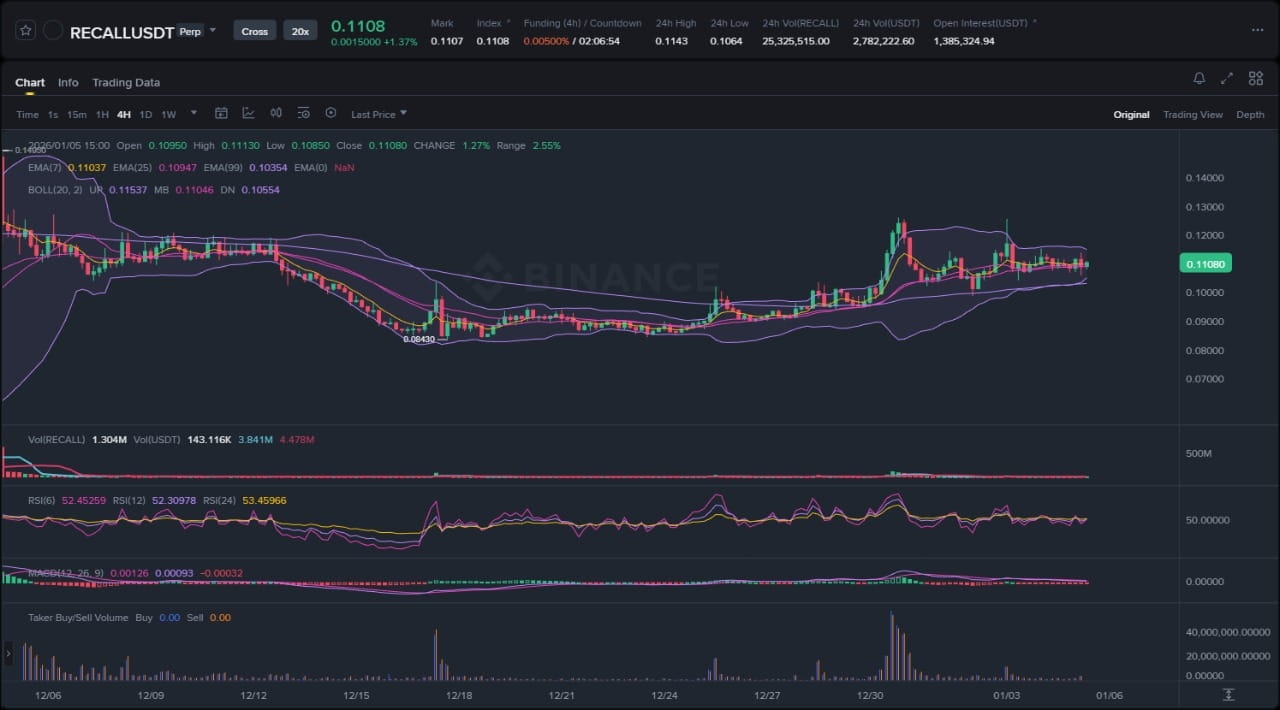Click the EMA(99) indicator label
The height and width of the screenshot is (710, 1280).
coord(223,167)
